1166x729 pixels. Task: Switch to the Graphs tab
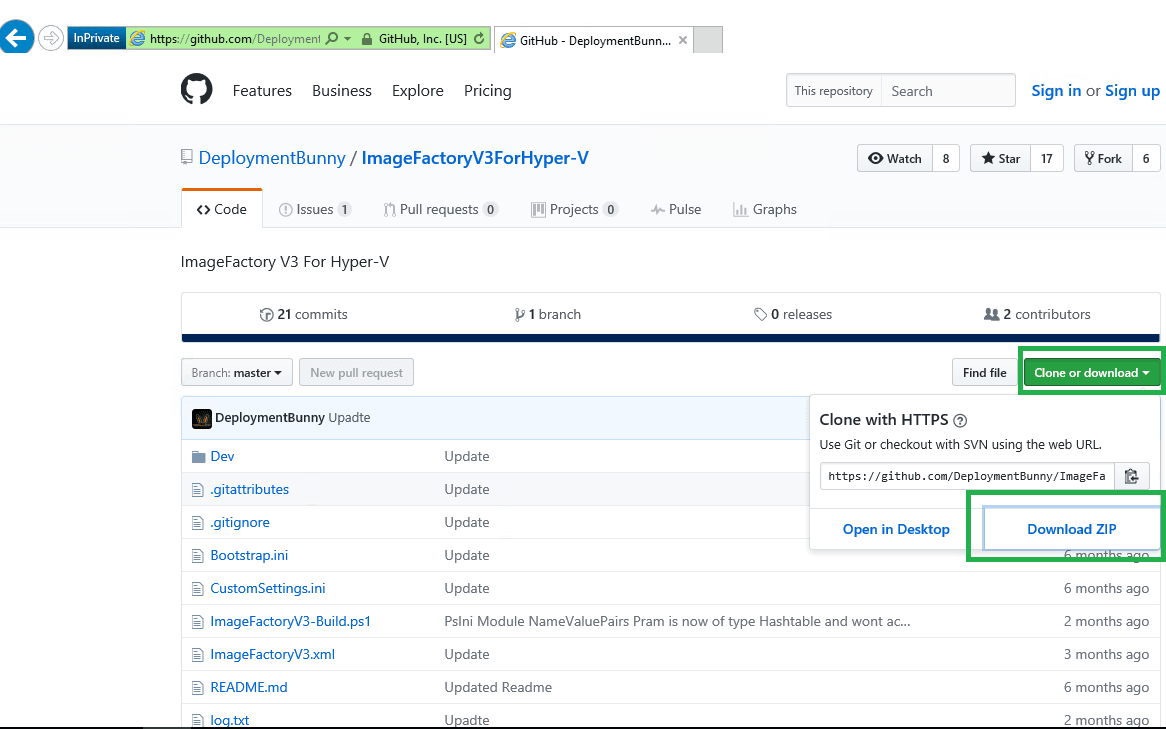pyautogui.click(x=765, y=209)
